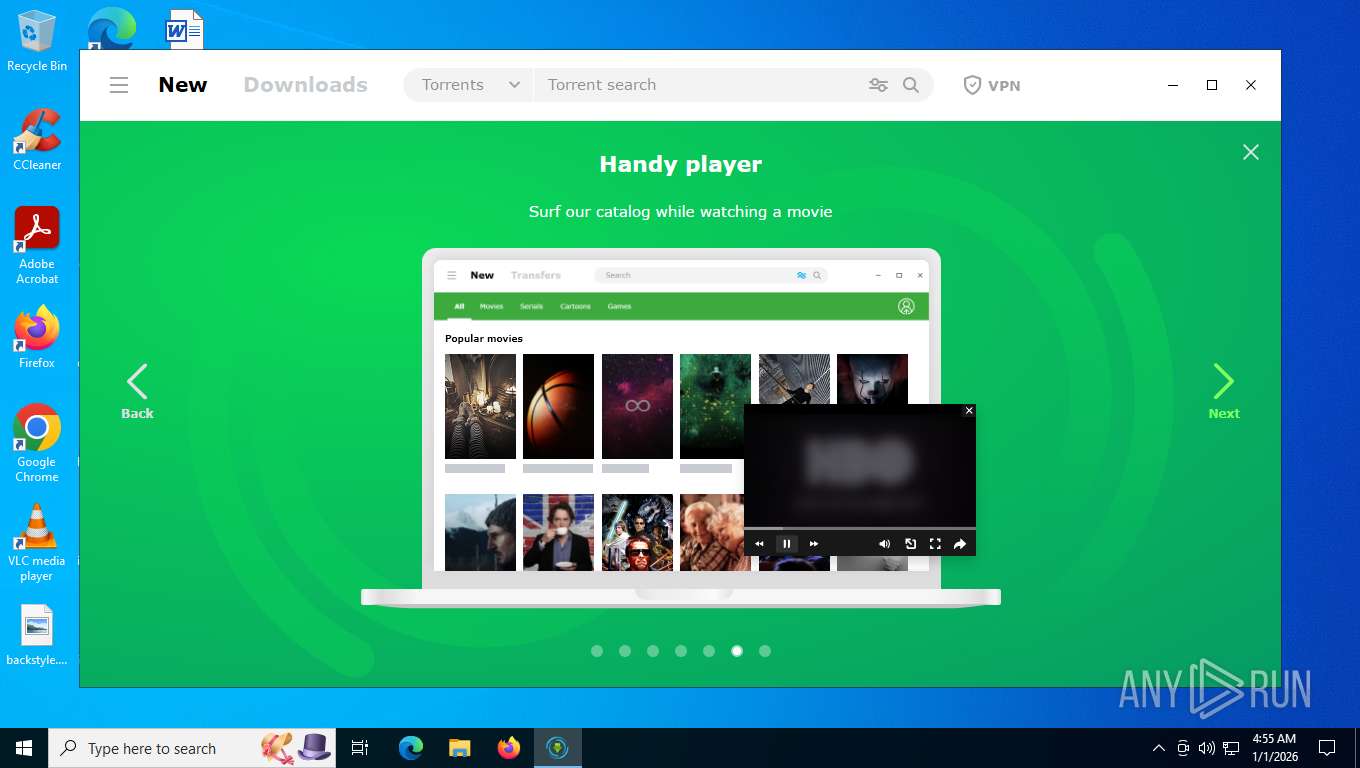Select the torrent app taskbar icon
The image size is (1360, 768).
click(558, 748)
